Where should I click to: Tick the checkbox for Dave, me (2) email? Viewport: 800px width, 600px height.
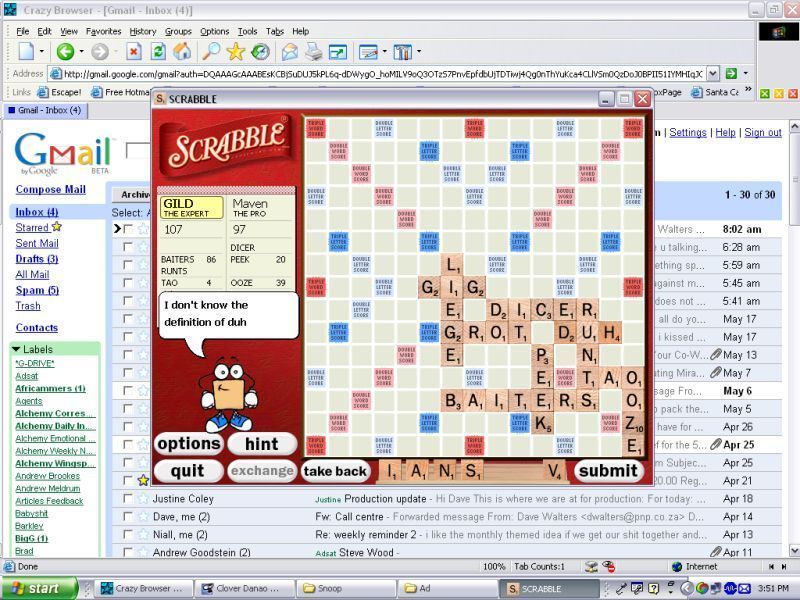(x=128, y=516)
